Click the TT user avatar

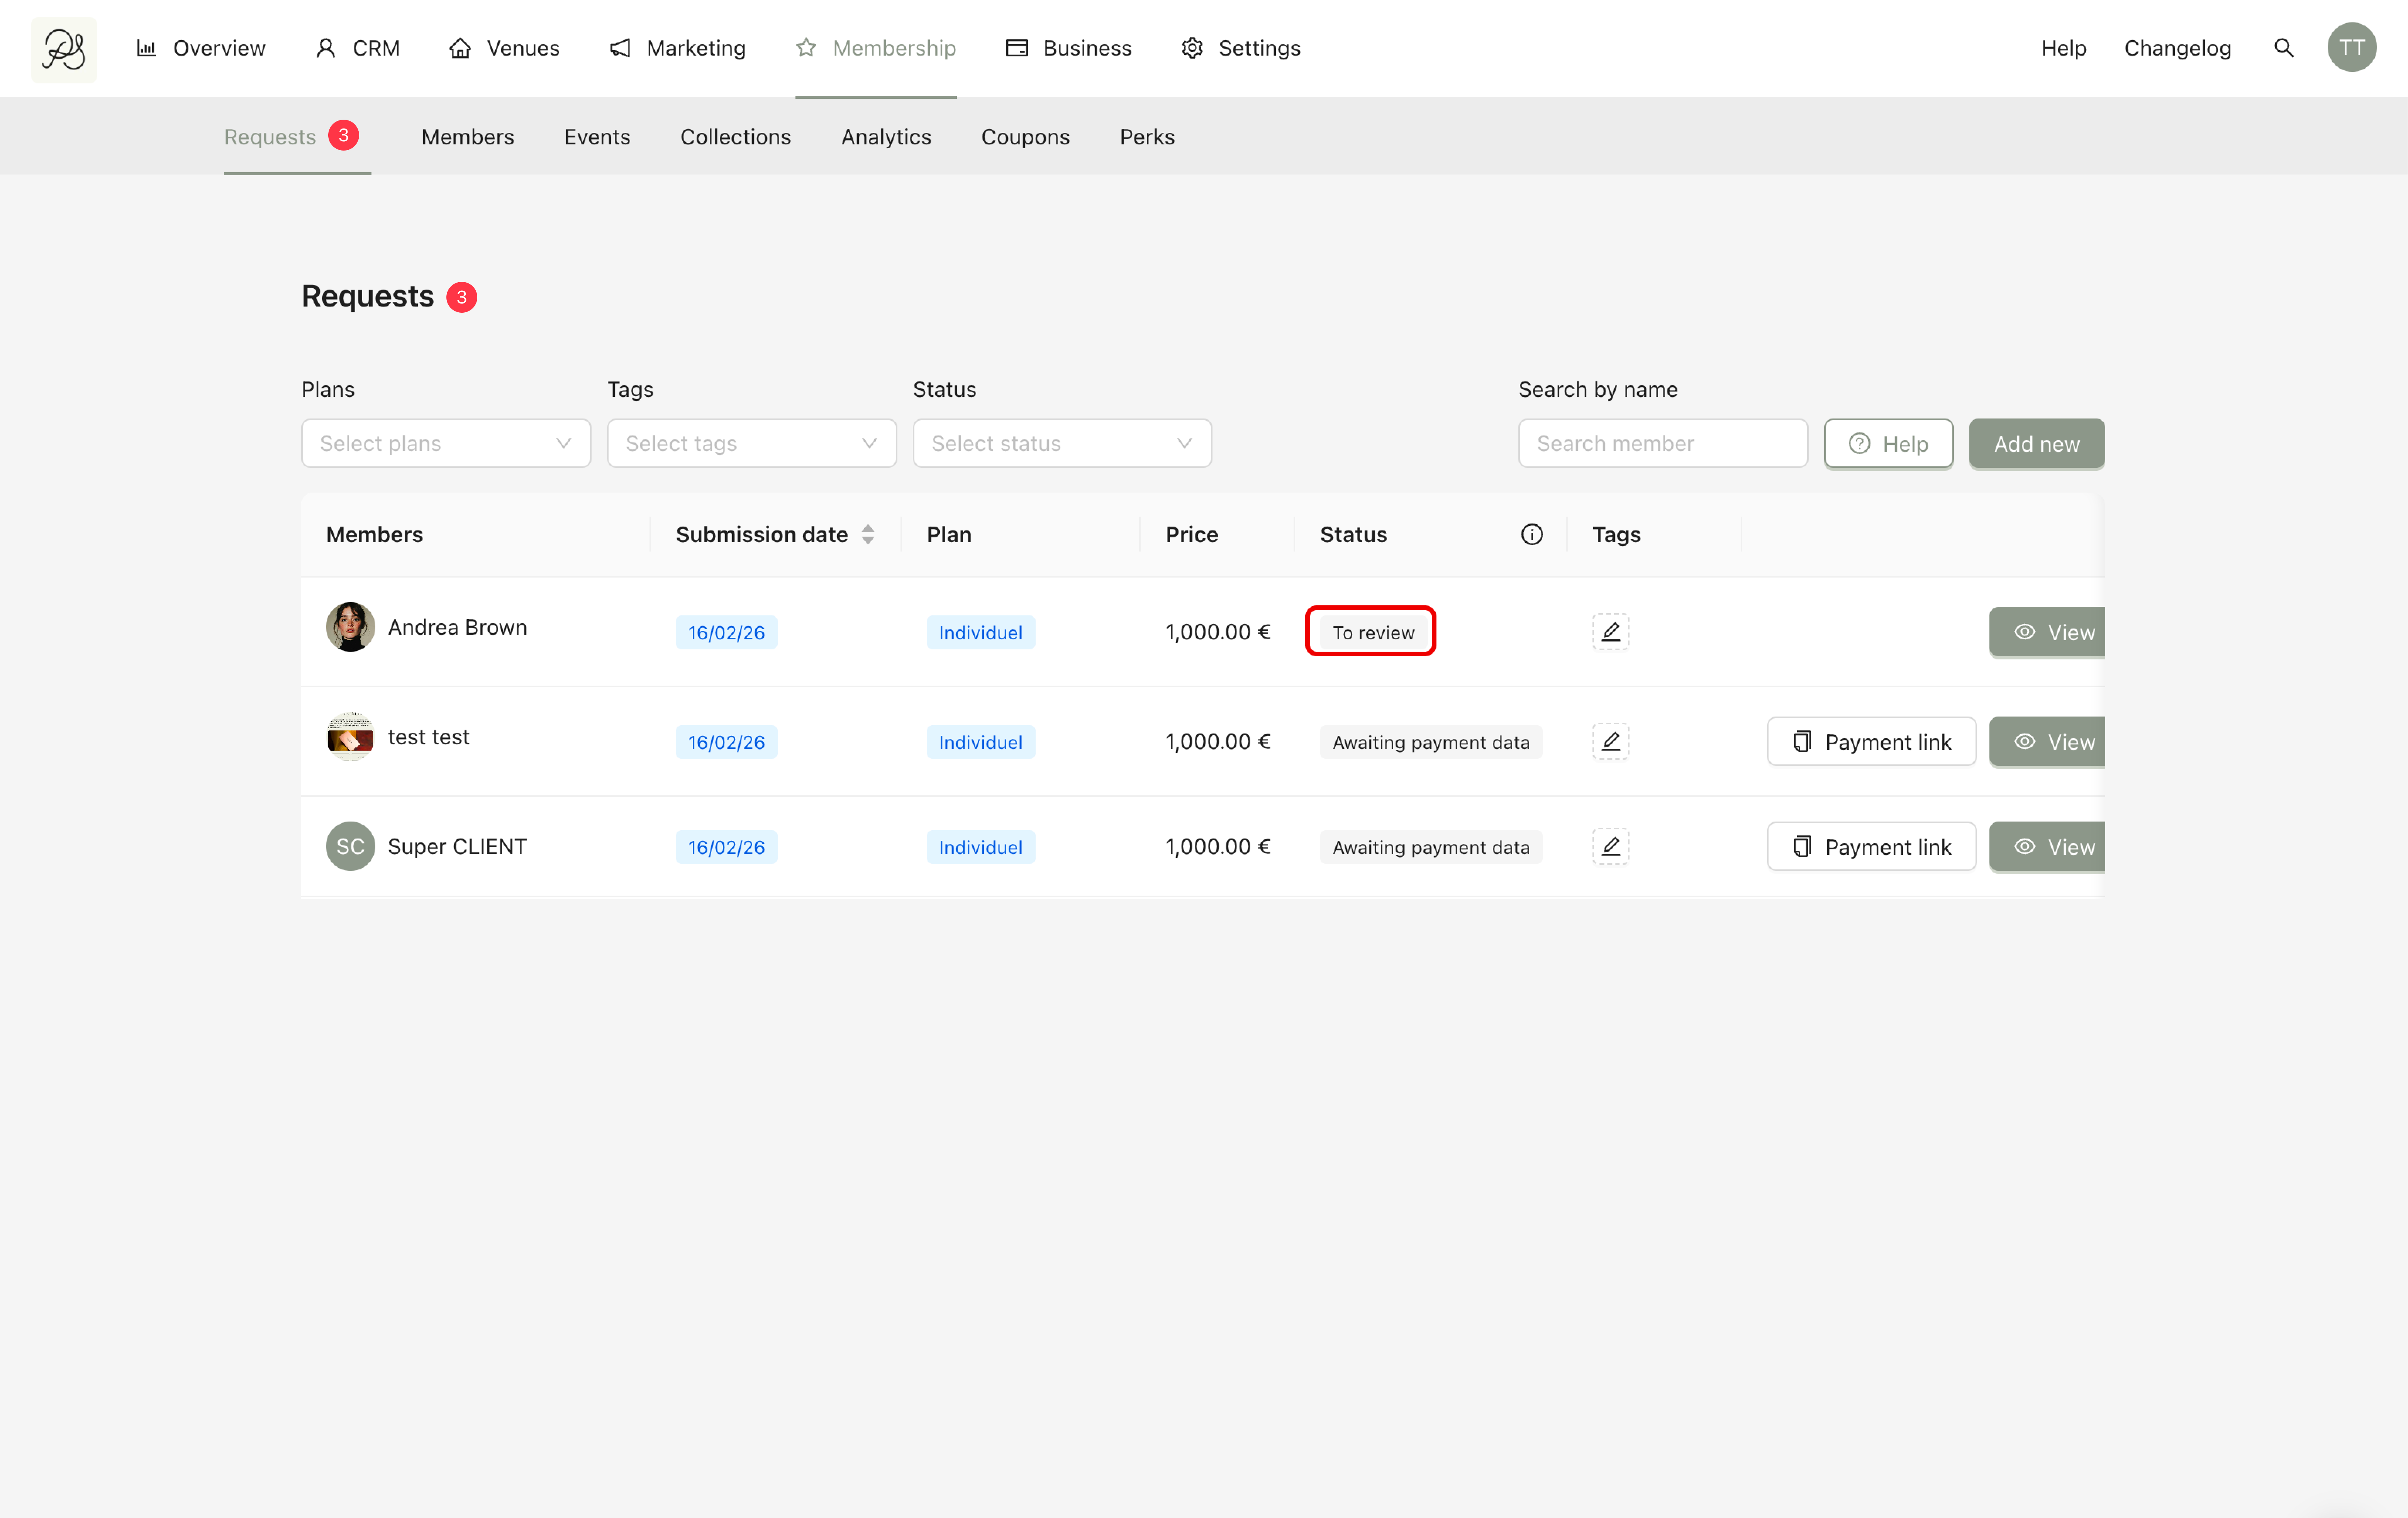[x=2351, y=48]
